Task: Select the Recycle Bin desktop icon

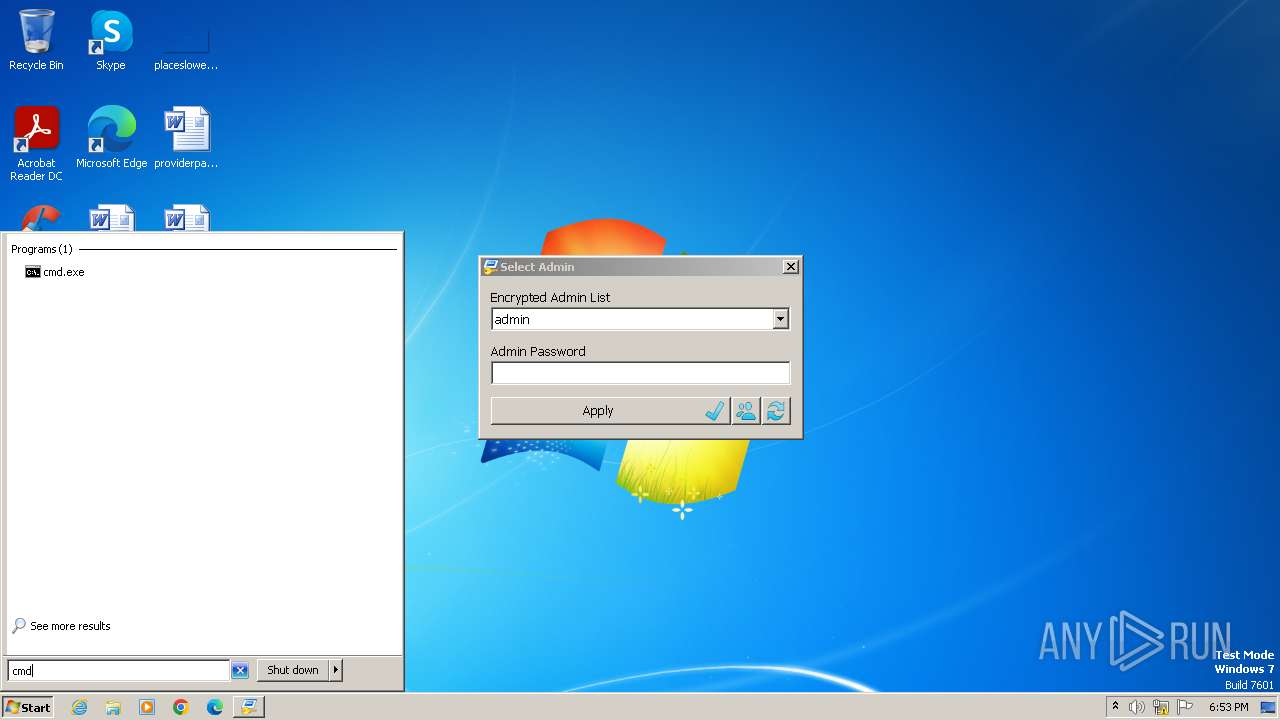Action: pyautogui.click(x=36, y=40)
